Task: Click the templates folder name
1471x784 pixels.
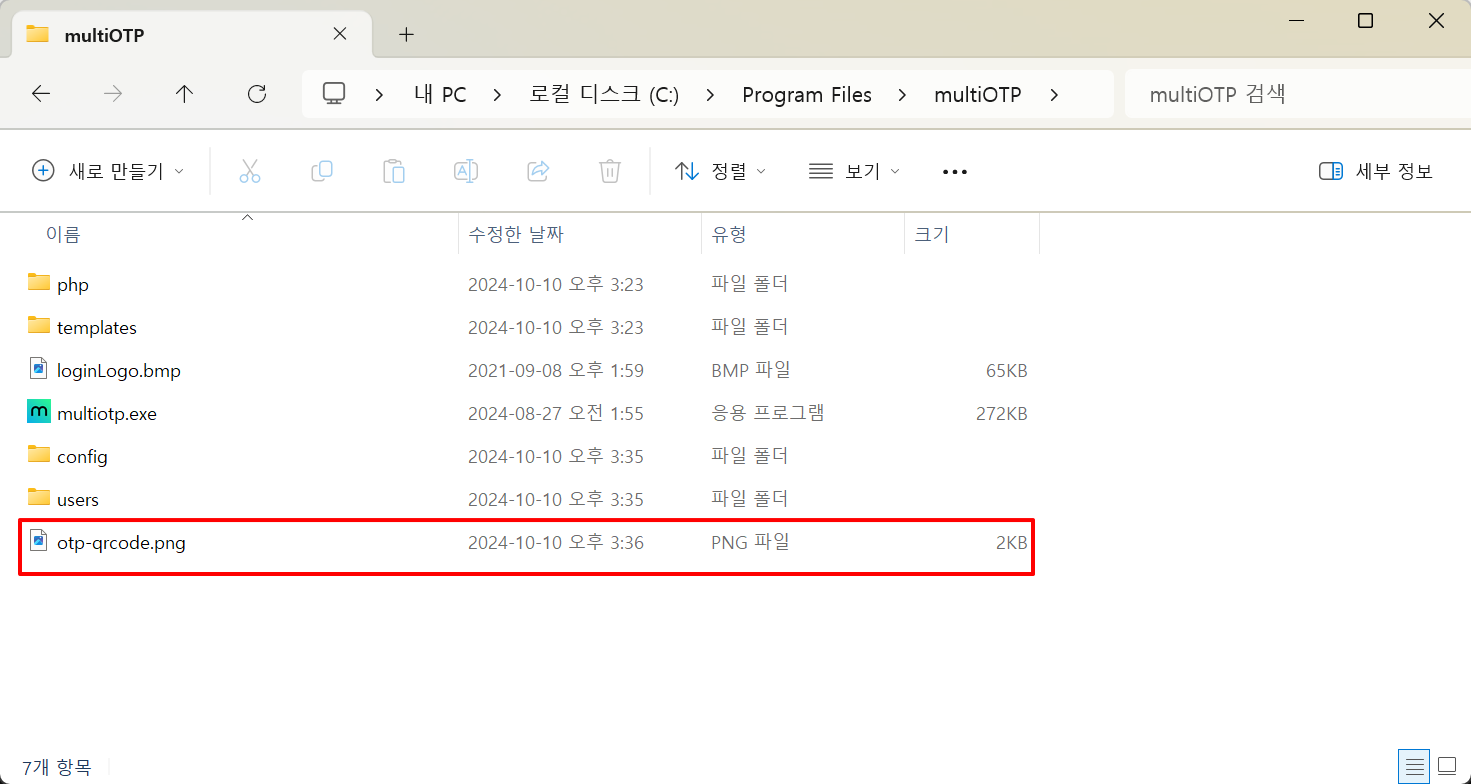Action: pos(97,328)
